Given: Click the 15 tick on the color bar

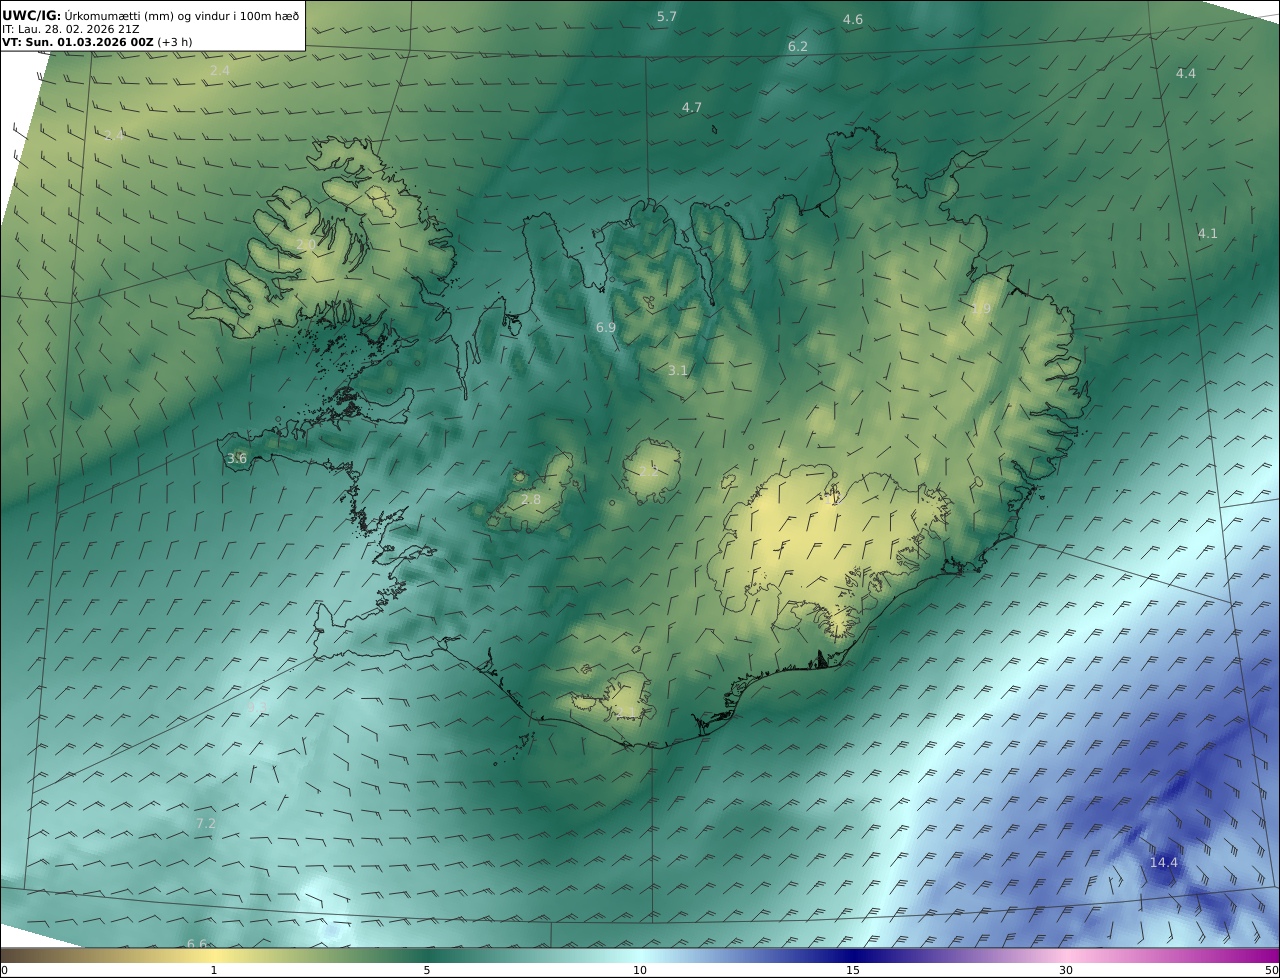Looking at the screenshot, I should [853, 970].
